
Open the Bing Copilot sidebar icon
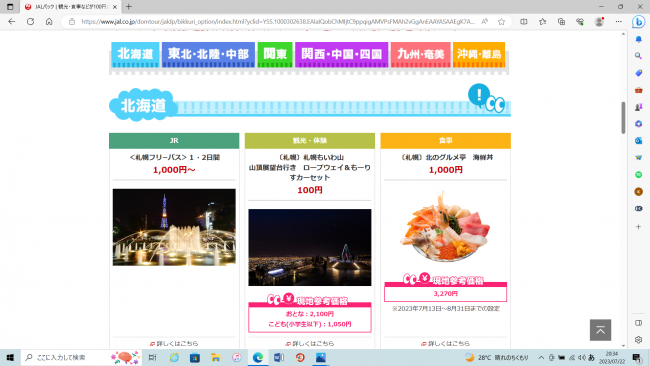pyautogui.click(x=638, y=22)
